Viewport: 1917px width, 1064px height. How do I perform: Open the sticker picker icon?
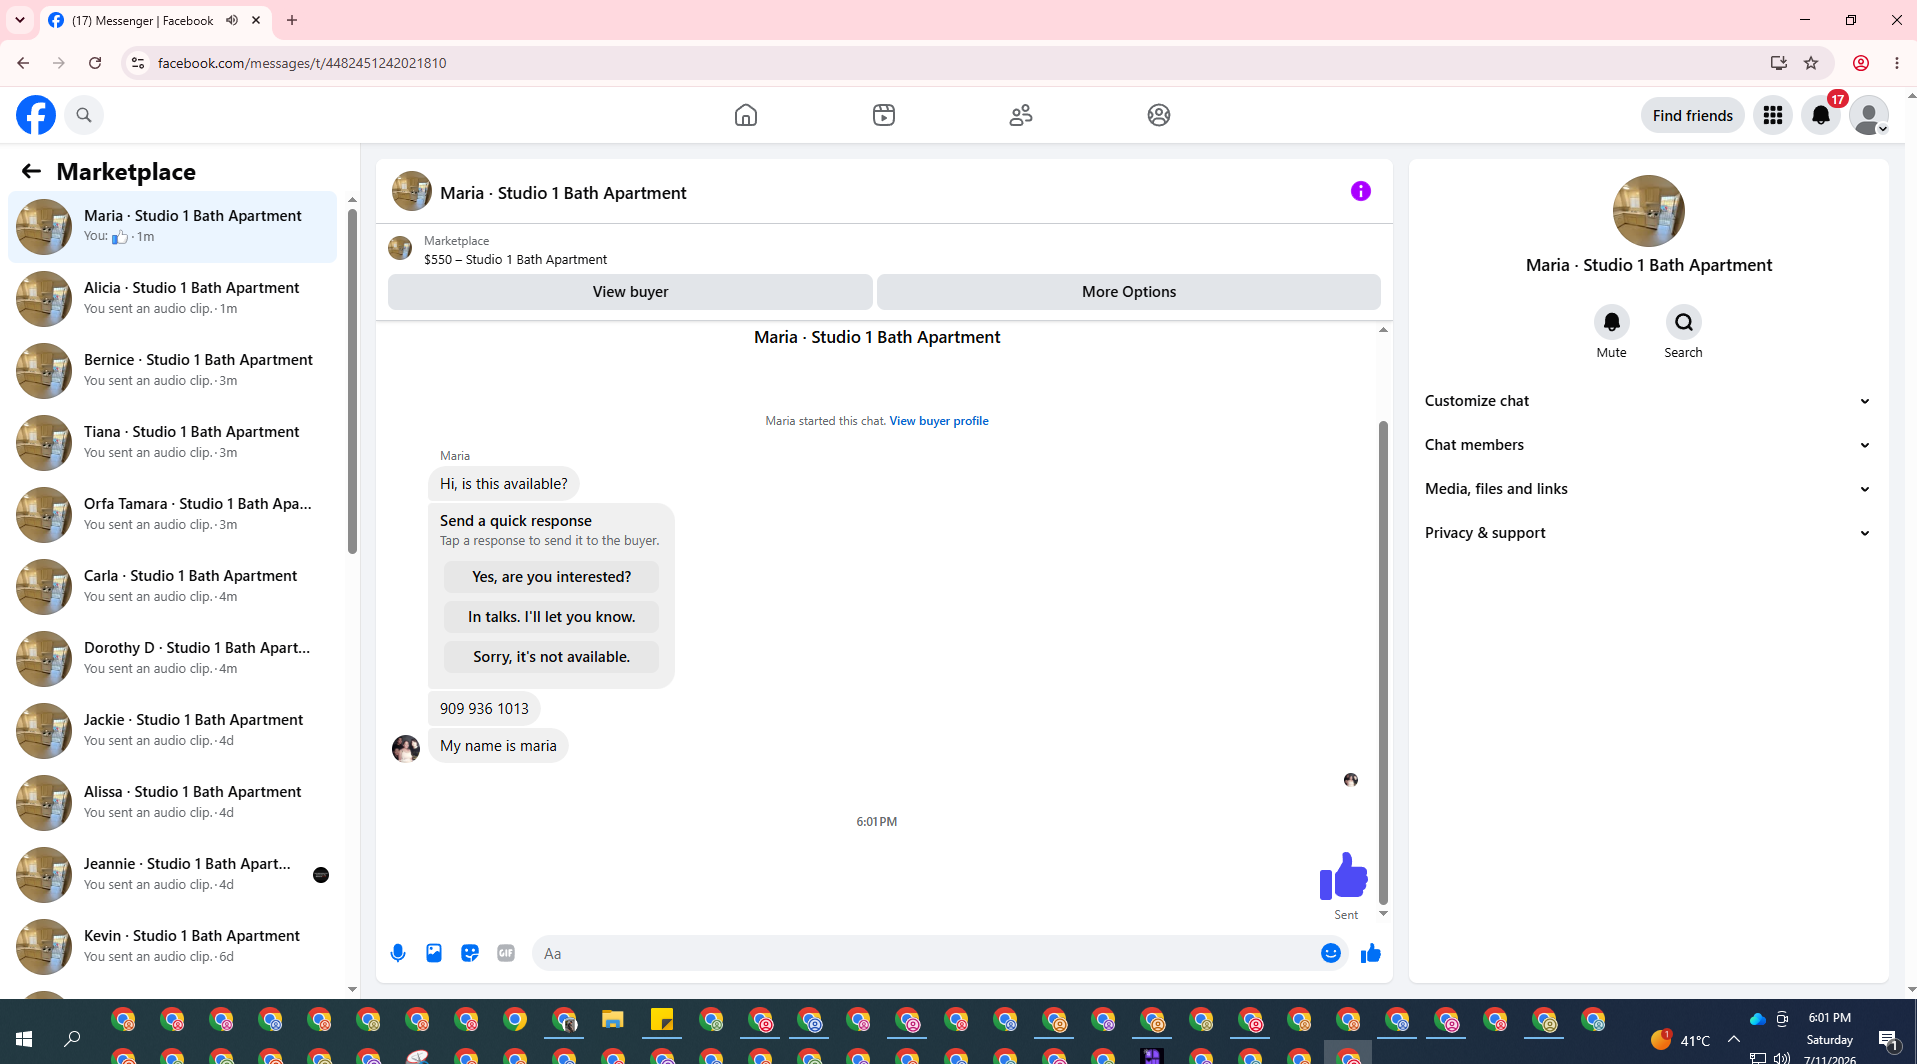click(470, 953)
